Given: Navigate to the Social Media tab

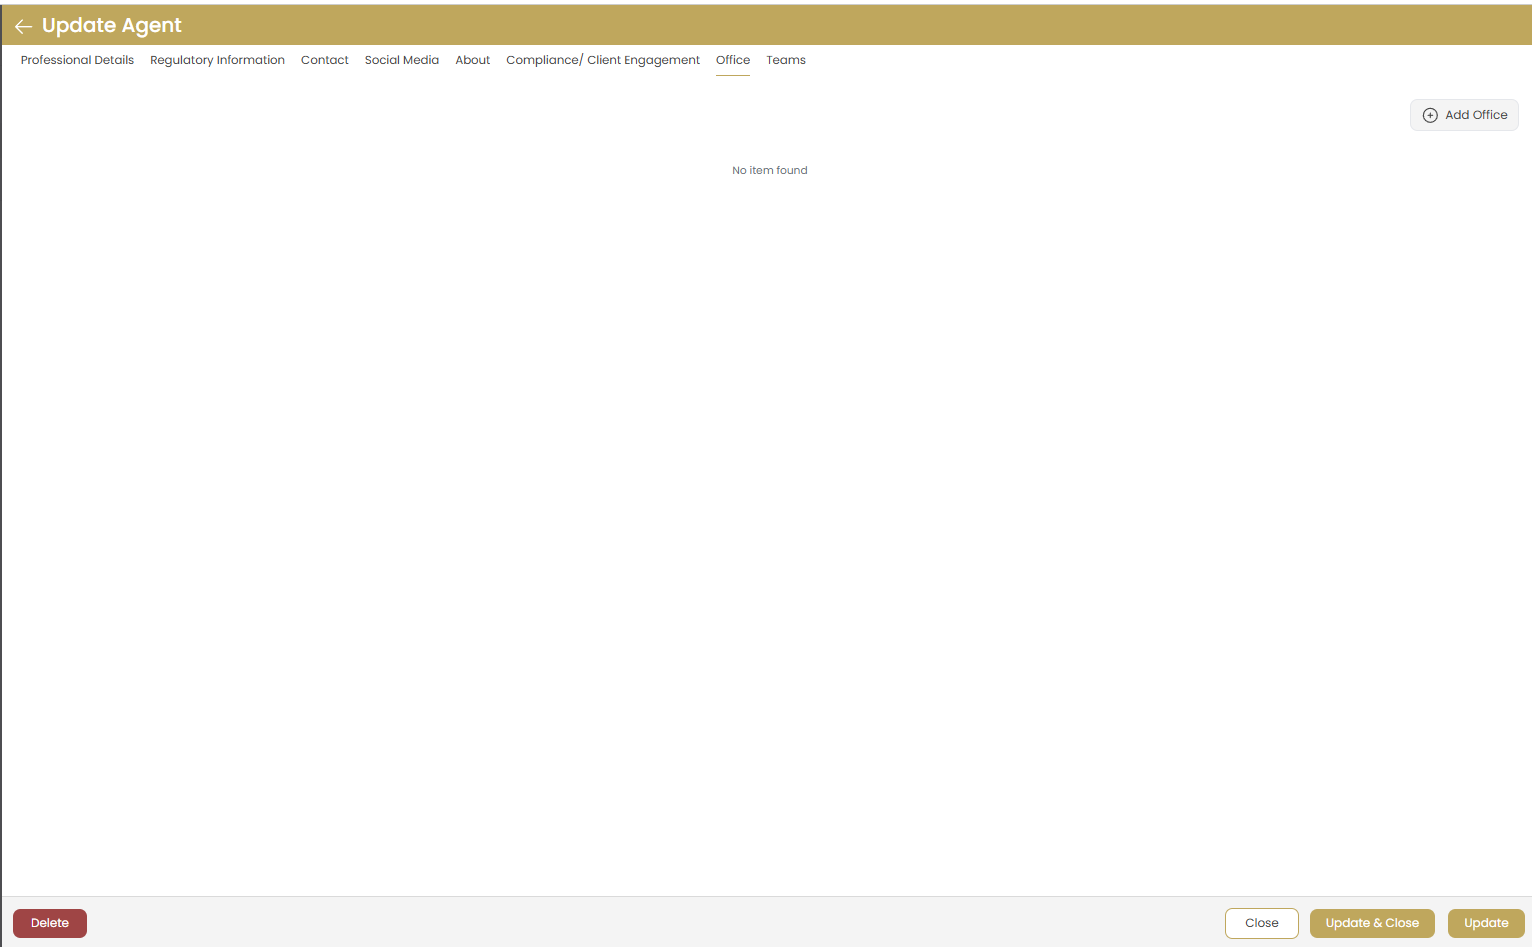Looking at the screenshot, I should click(401, 60).
